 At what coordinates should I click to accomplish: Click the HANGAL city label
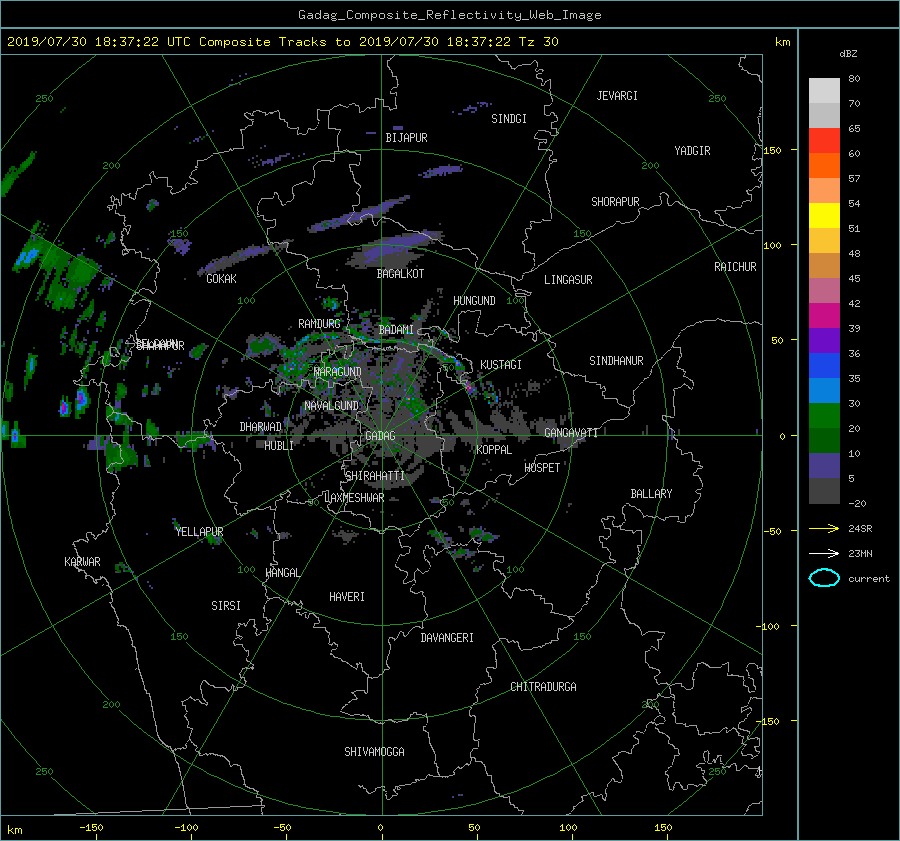pos(283,573)
